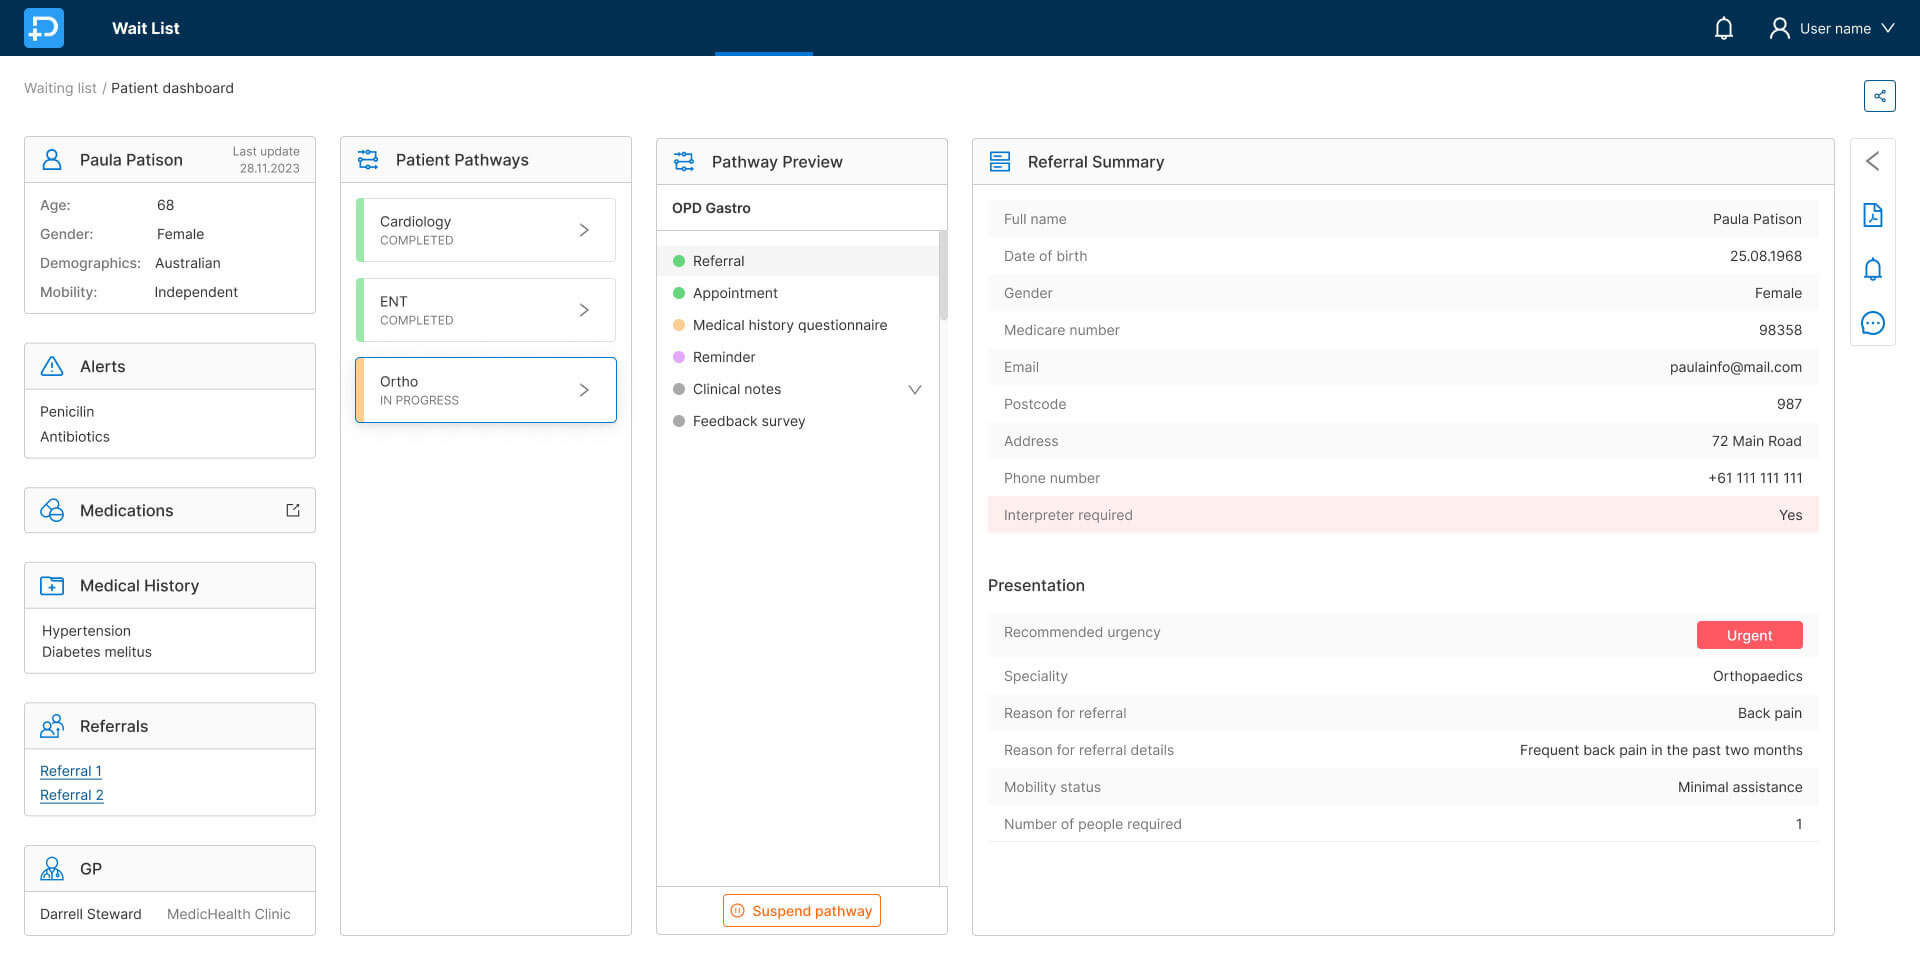This screenshot has width=1920, height=970.
Task: Open the PDF export icon in sidebar
Action: [1872, 215]
